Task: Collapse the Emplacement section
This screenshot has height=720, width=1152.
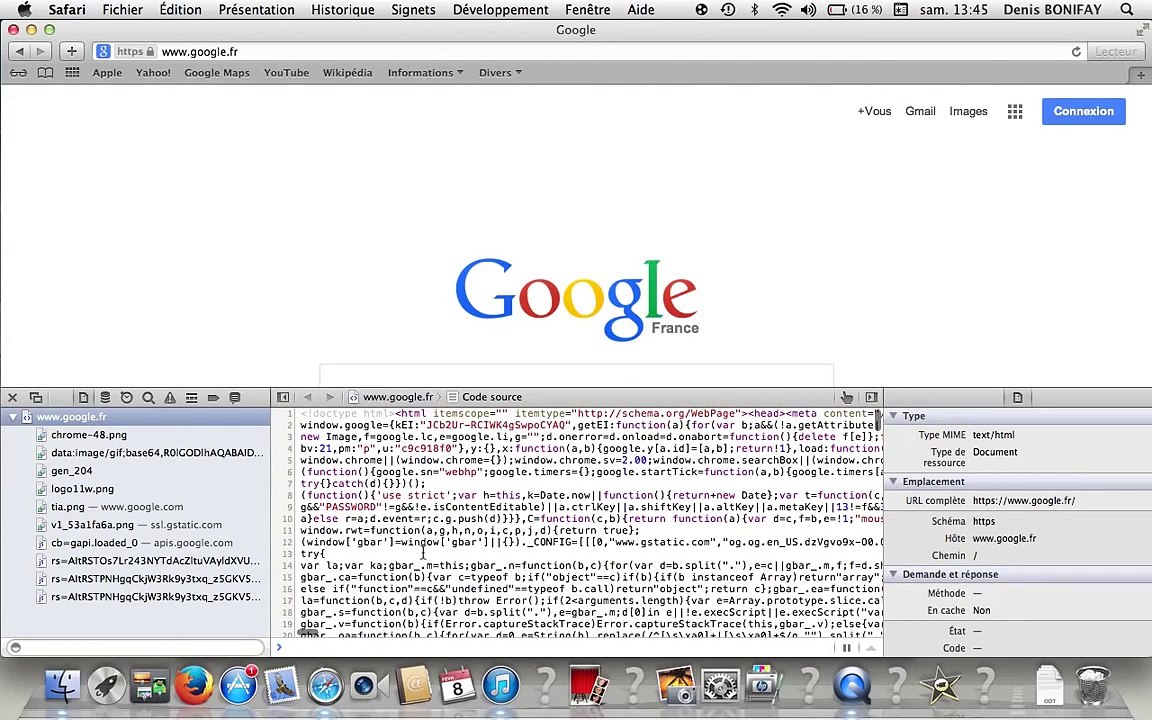Action: click(894, 481)
